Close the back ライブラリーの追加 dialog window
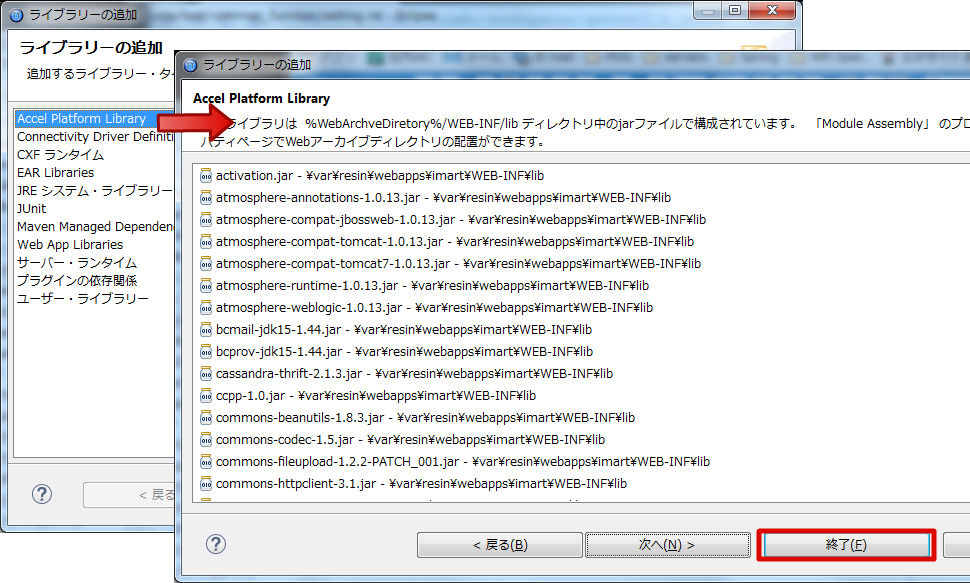 click(x=772, y=10)
